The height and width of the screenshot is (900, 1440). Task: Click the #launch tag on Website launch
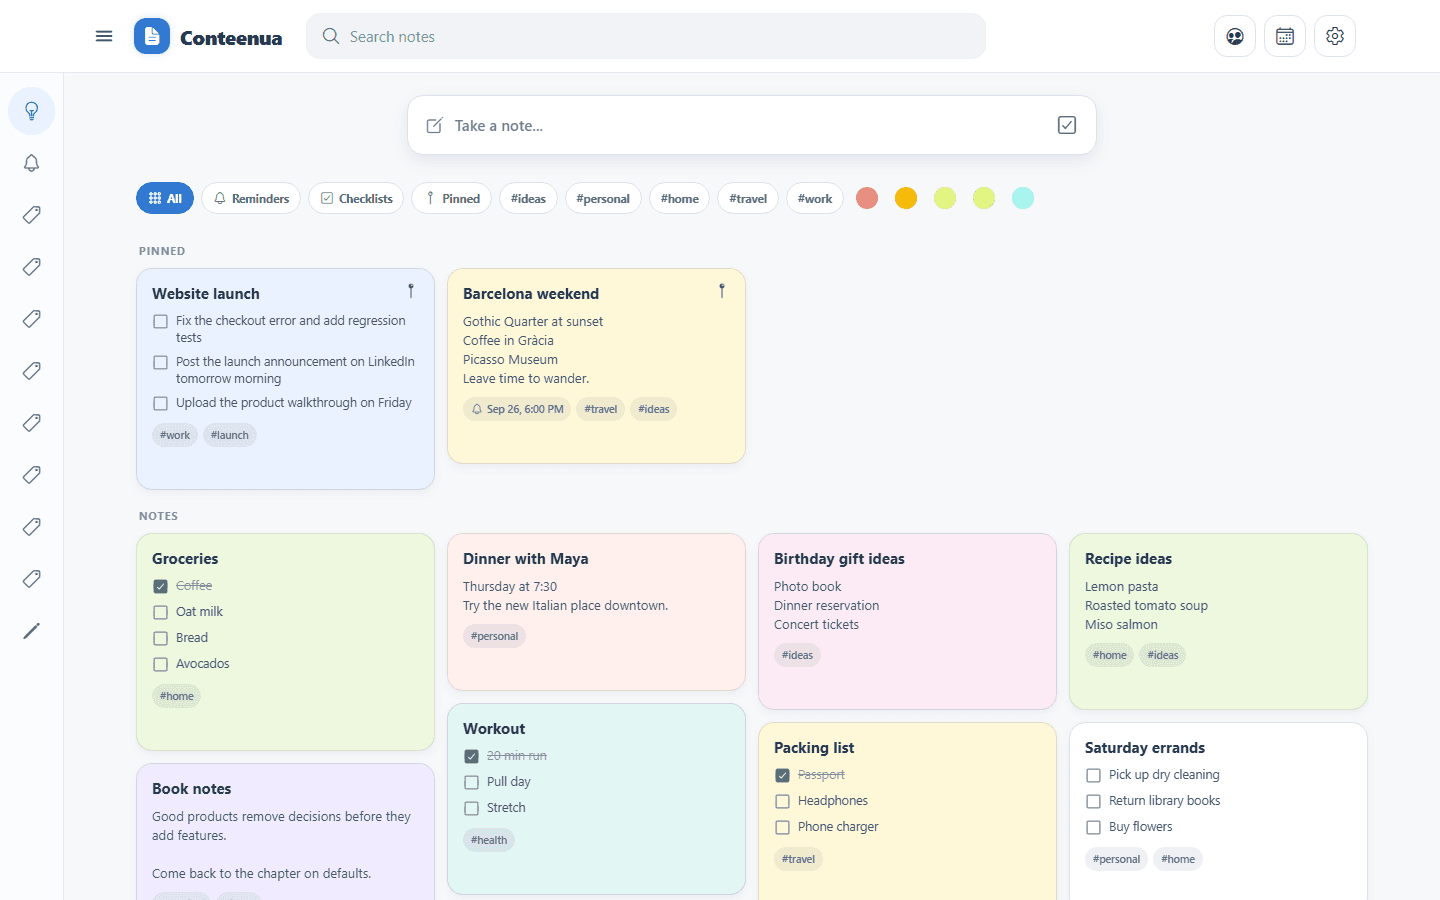[x=230, y=435]
